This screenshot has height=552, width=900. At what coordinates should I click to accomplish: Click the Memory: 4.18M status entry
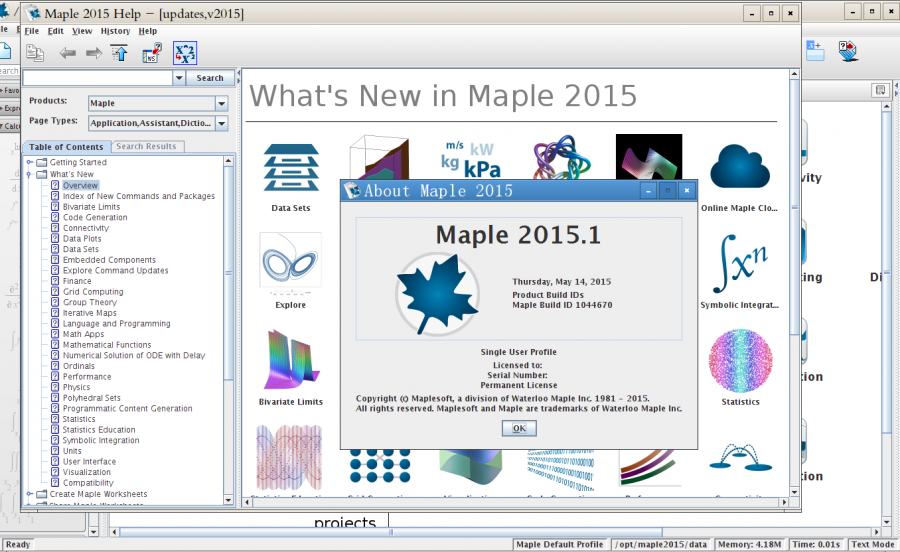(x=750, y=545)
